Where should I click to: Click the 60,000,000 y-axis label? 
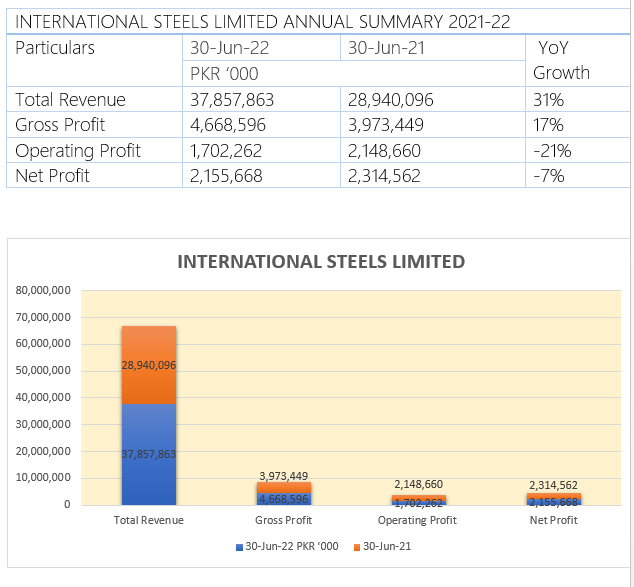43,344
